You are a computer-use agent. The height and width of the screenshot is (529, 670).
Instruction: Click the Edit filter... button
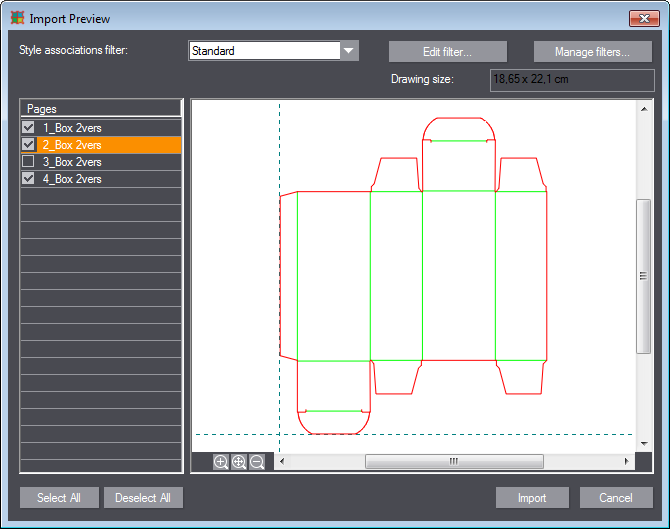click(447, 51)
